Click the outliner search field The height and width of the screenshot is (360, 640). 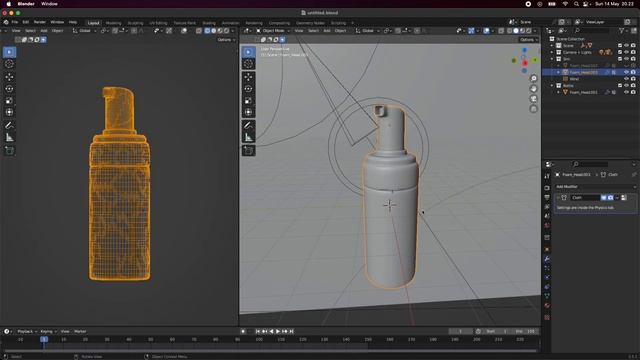tap(592, 31)
